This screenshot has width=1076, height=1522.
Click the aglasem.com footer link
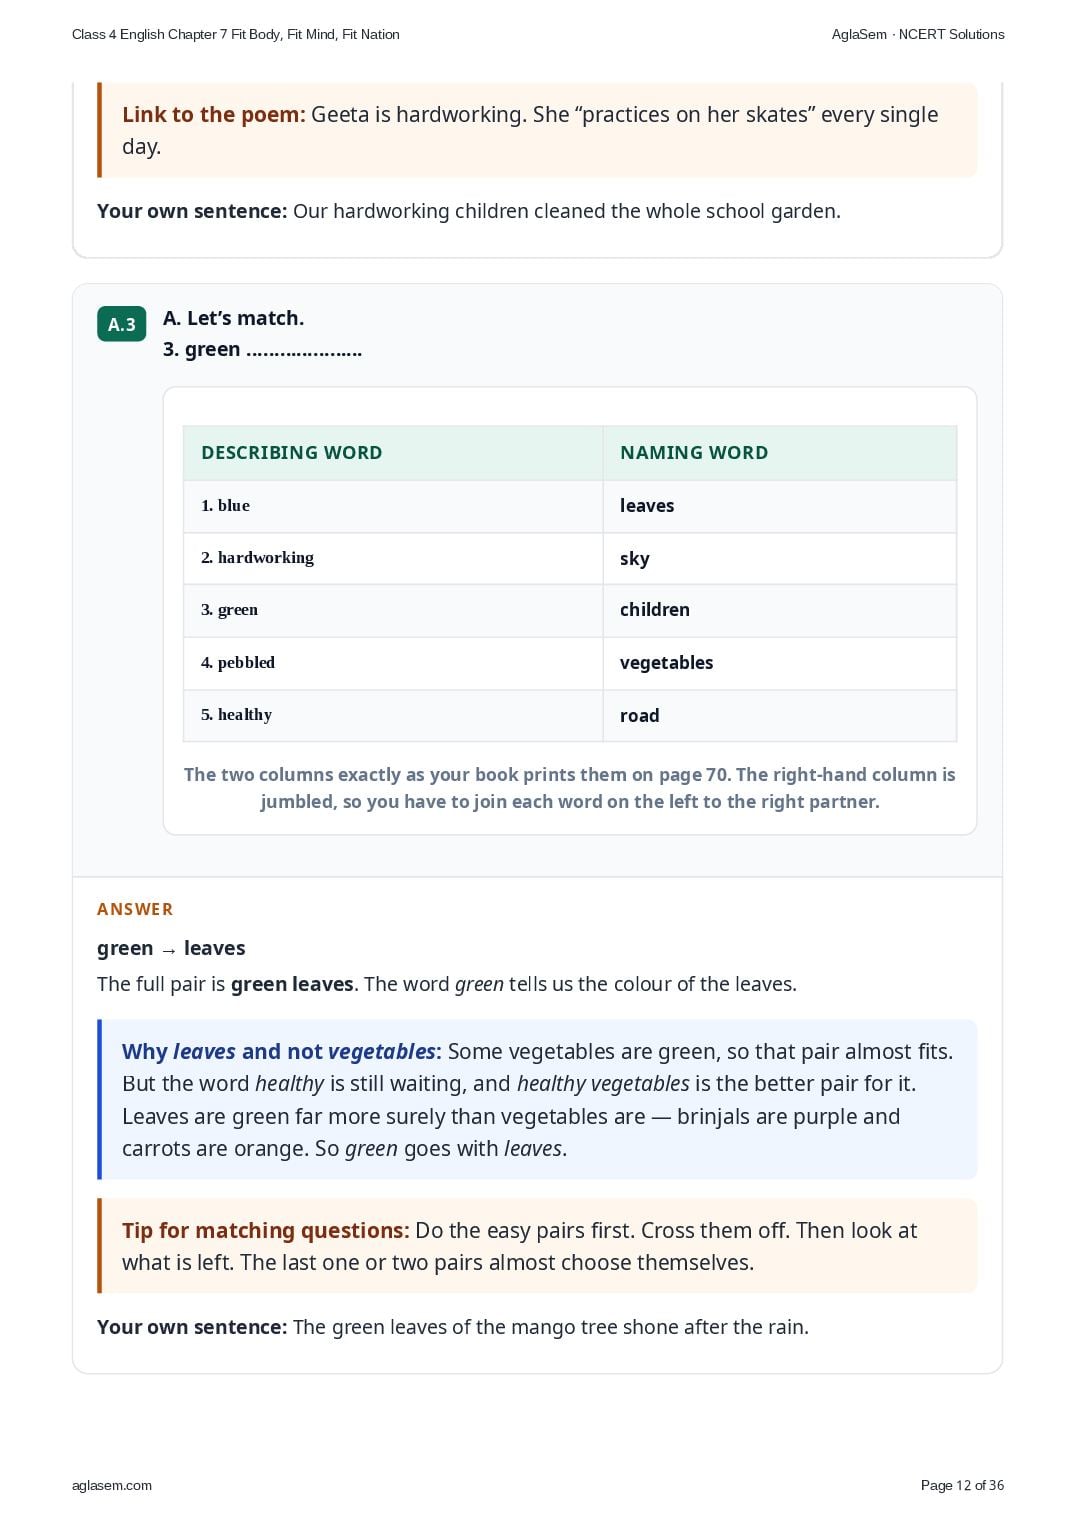(112, 1485)
